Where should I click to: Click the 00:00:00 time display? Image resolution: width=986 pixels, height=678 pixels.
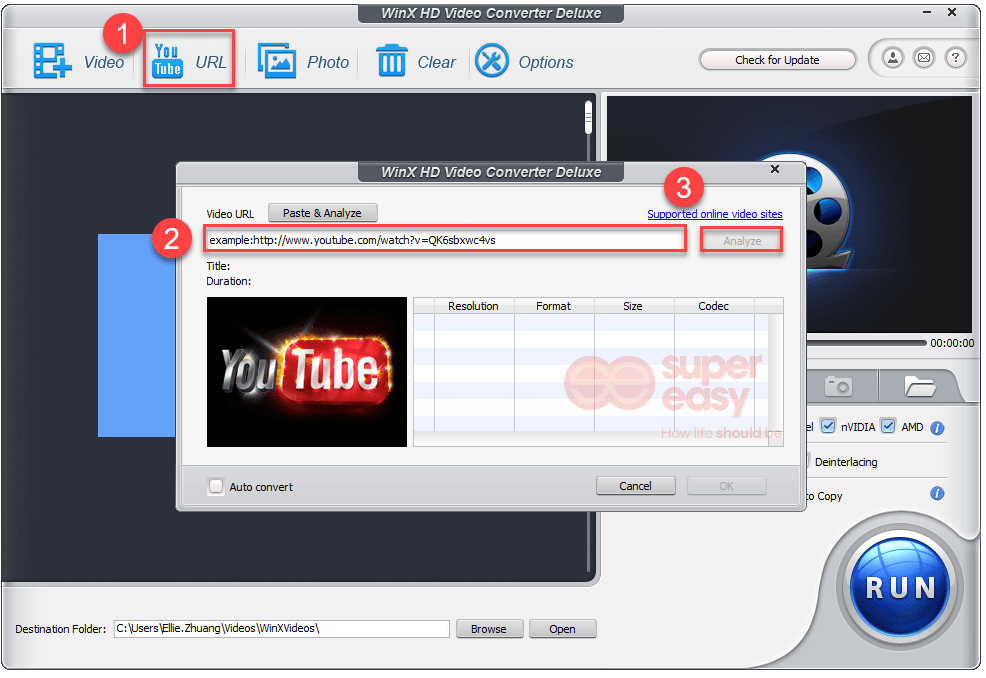tap(952, 343)
